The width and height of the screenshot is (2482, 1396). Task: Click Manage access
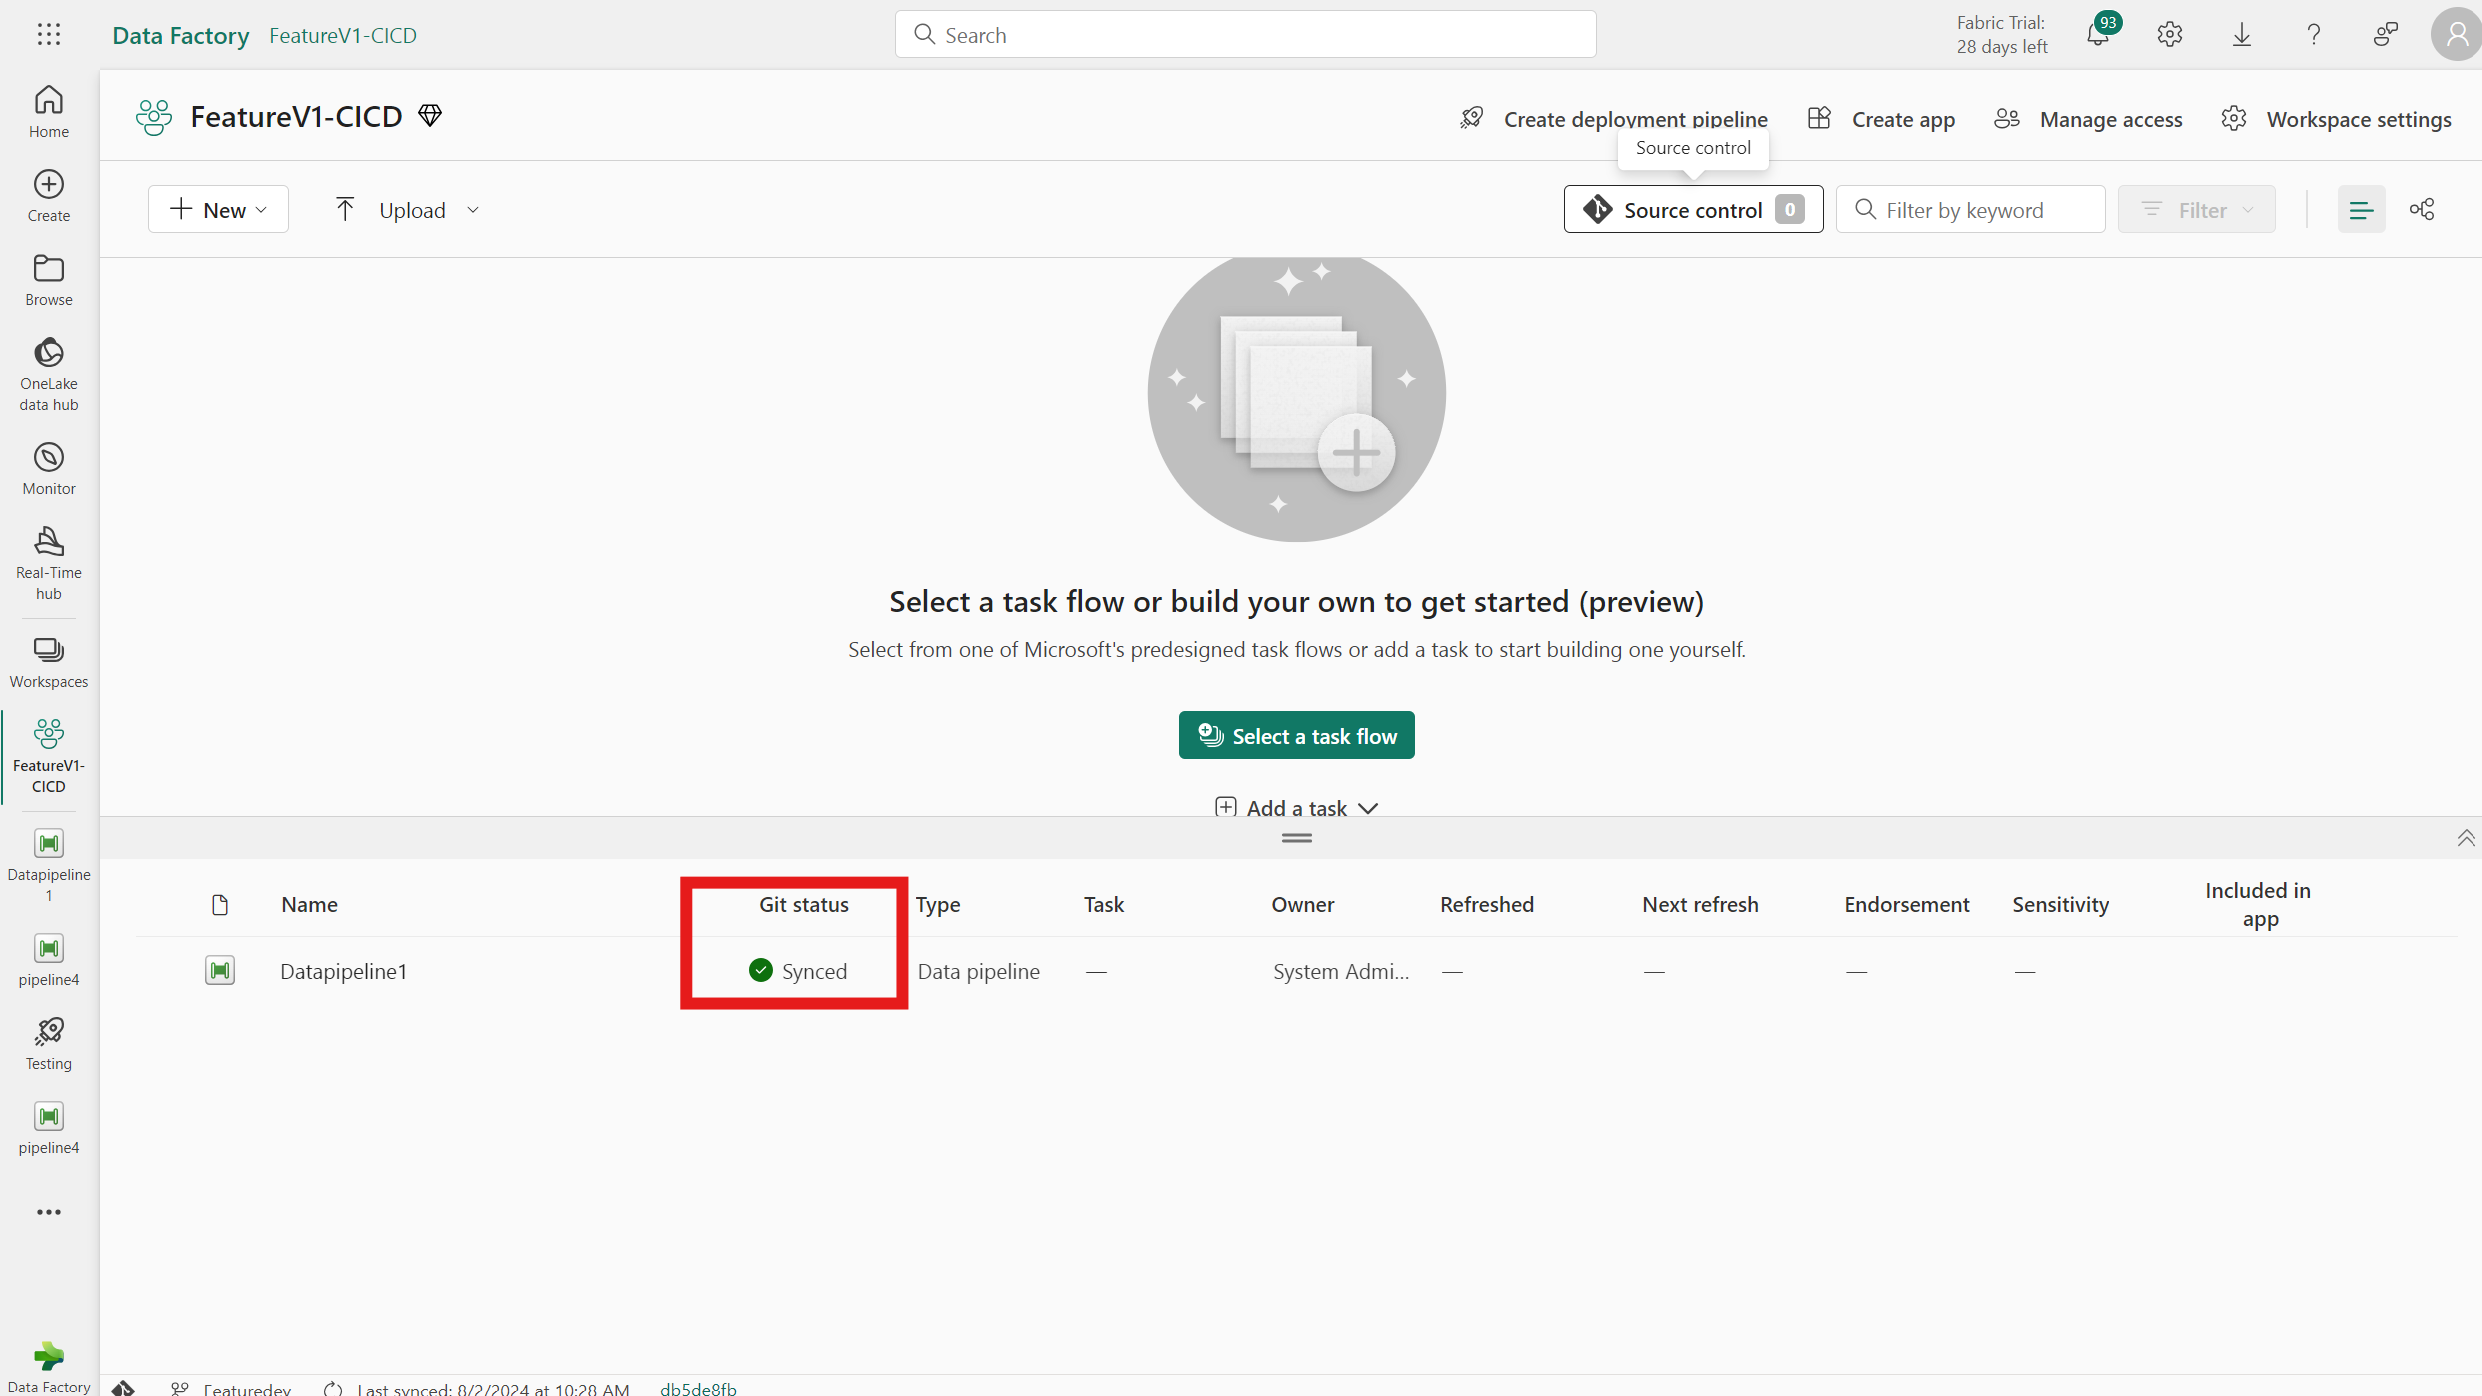[2088, 119]
